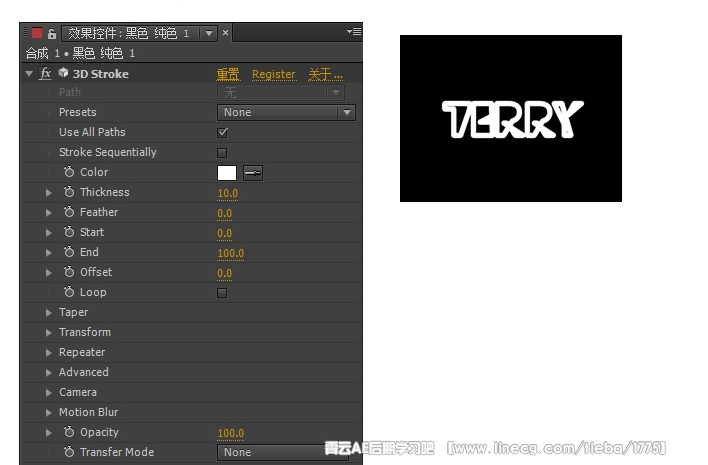Expand the End property

49,253
